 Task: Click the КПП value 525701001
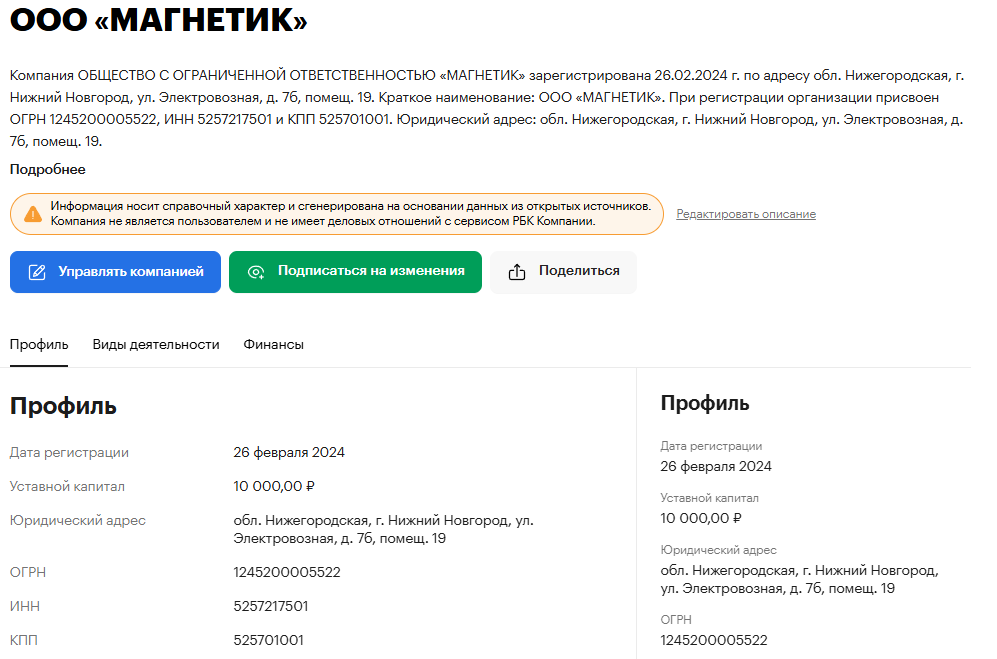click(269, 640)
